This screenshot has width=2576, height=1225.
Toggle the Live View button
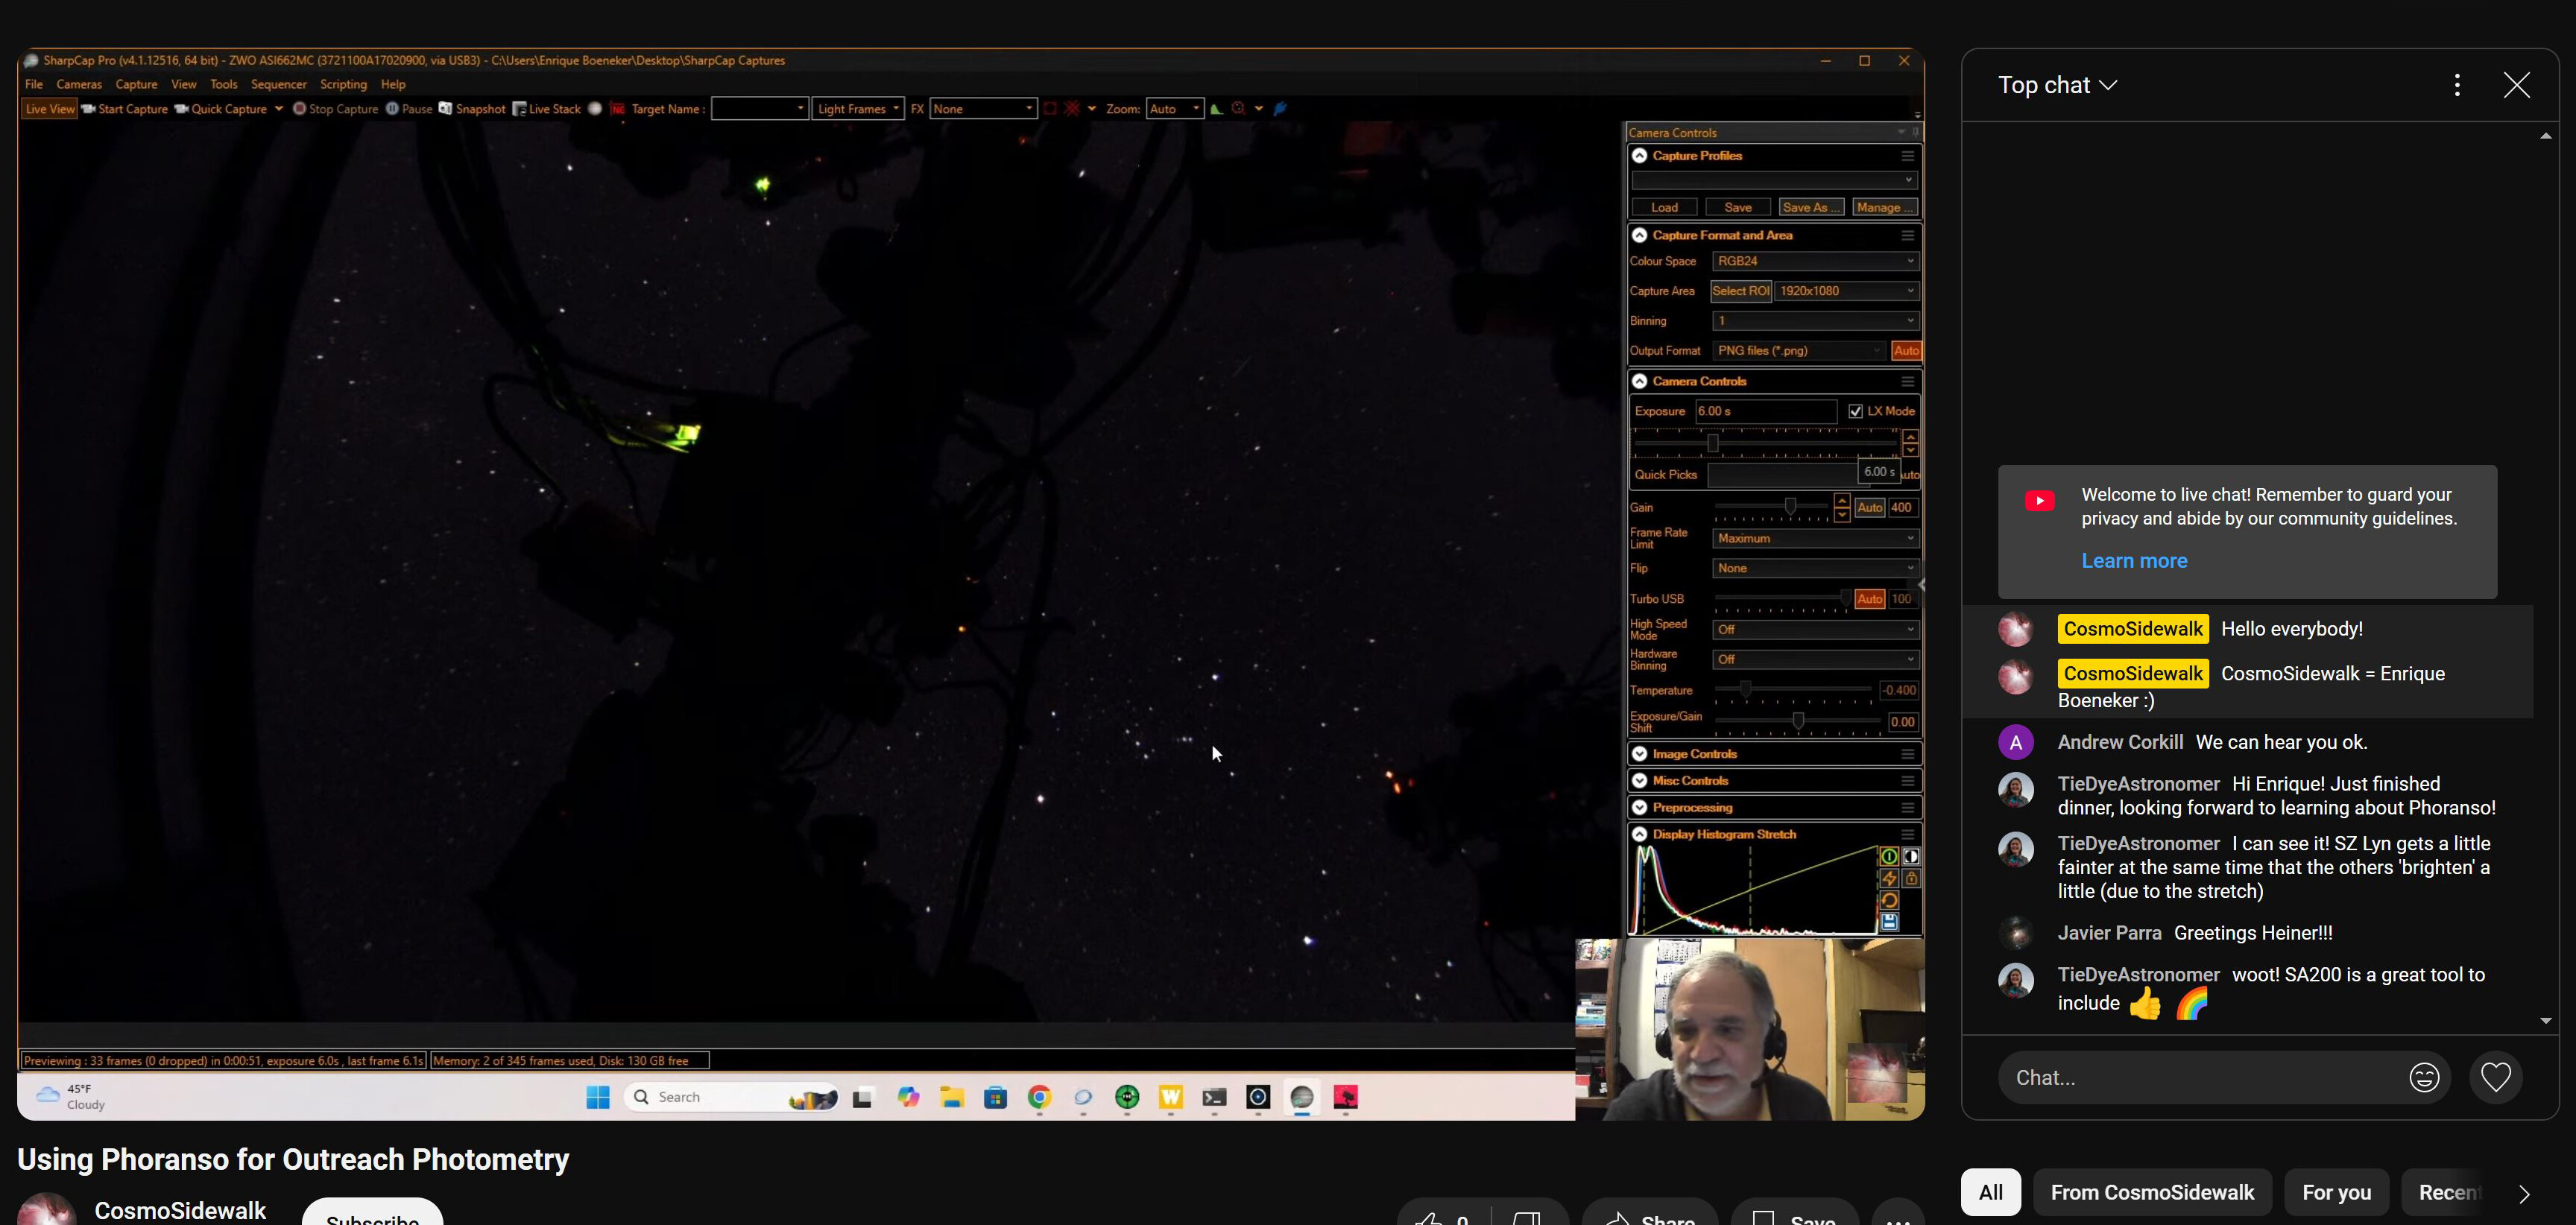[x=49, y=109]
